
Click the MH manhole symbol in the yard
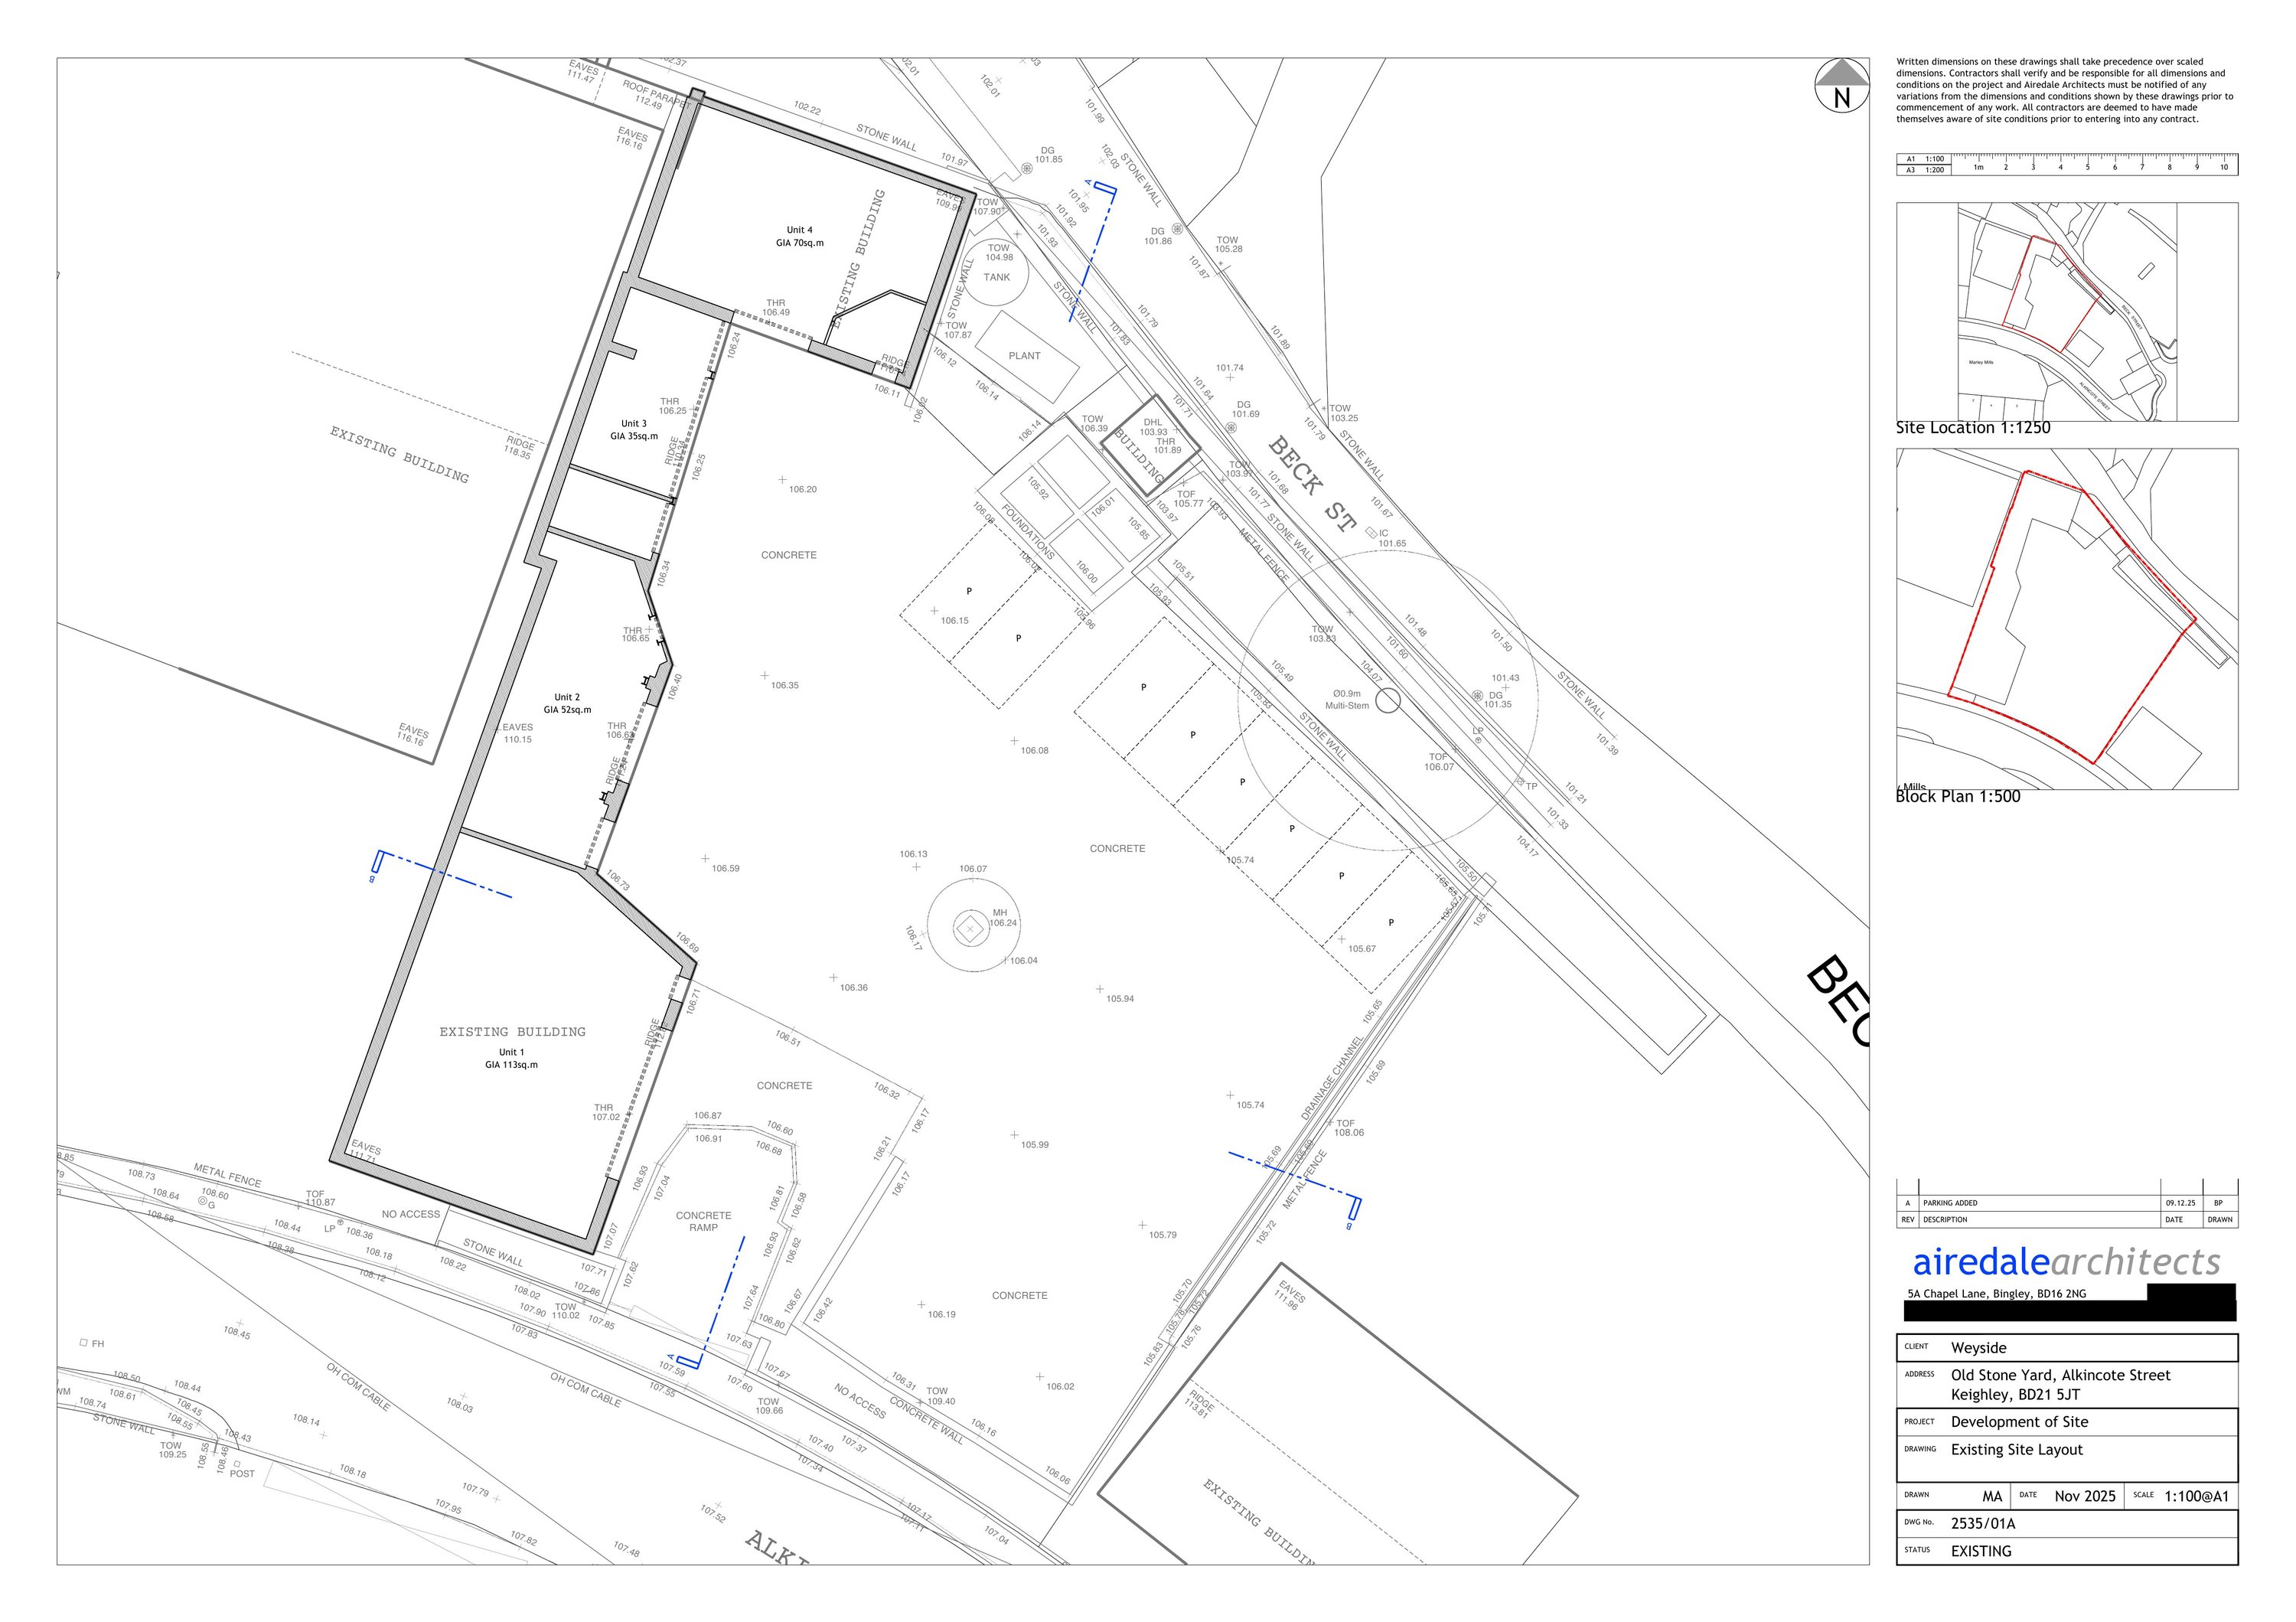point(969,929)
